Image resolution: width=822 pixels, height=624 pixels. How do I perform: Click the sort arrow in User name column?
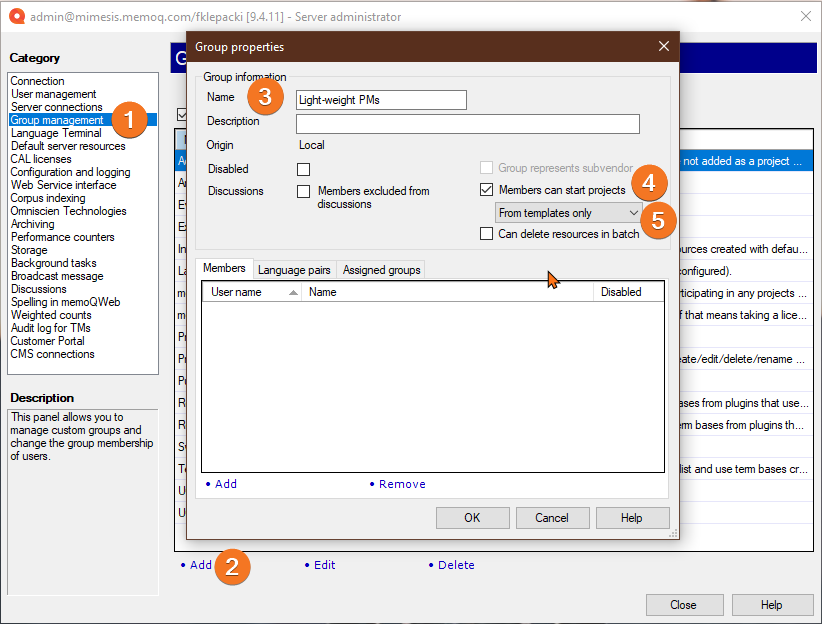(293, 293)
